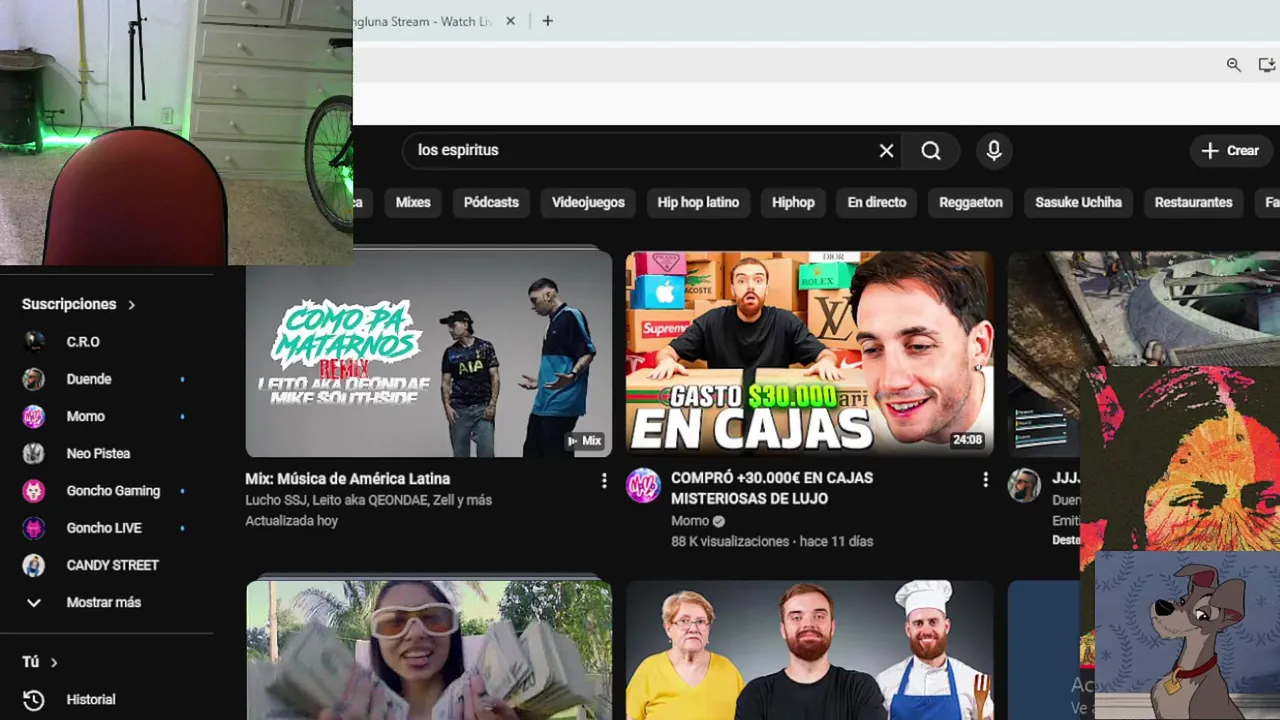Click the Neo Pistea subscription name
The height and width of the screenshot is (720, 1280).
(x=98, y=453)
